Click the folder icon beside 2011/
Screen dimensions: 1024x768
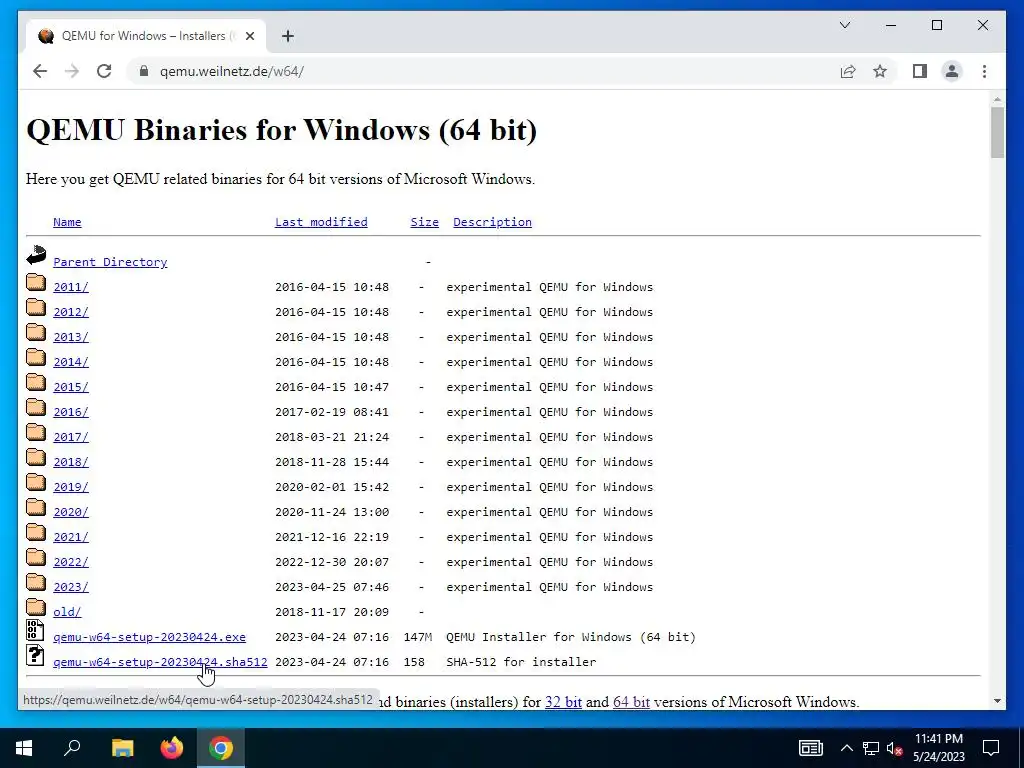point(36,282)
